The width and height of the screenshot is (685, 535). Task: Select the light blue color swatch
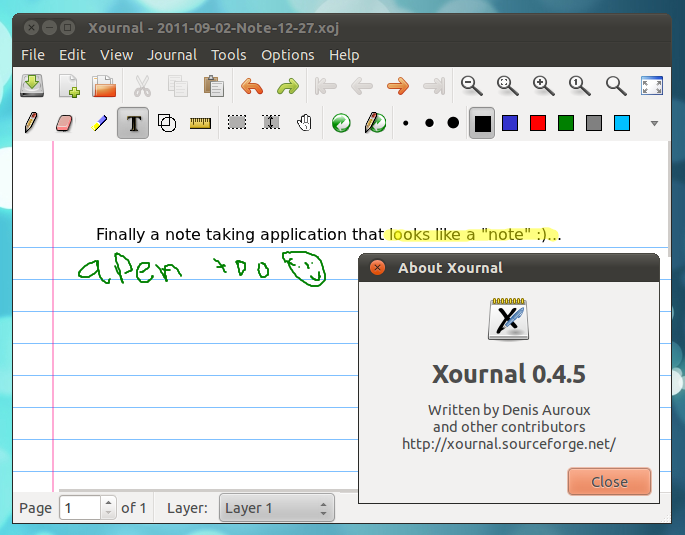click(622, 123)
